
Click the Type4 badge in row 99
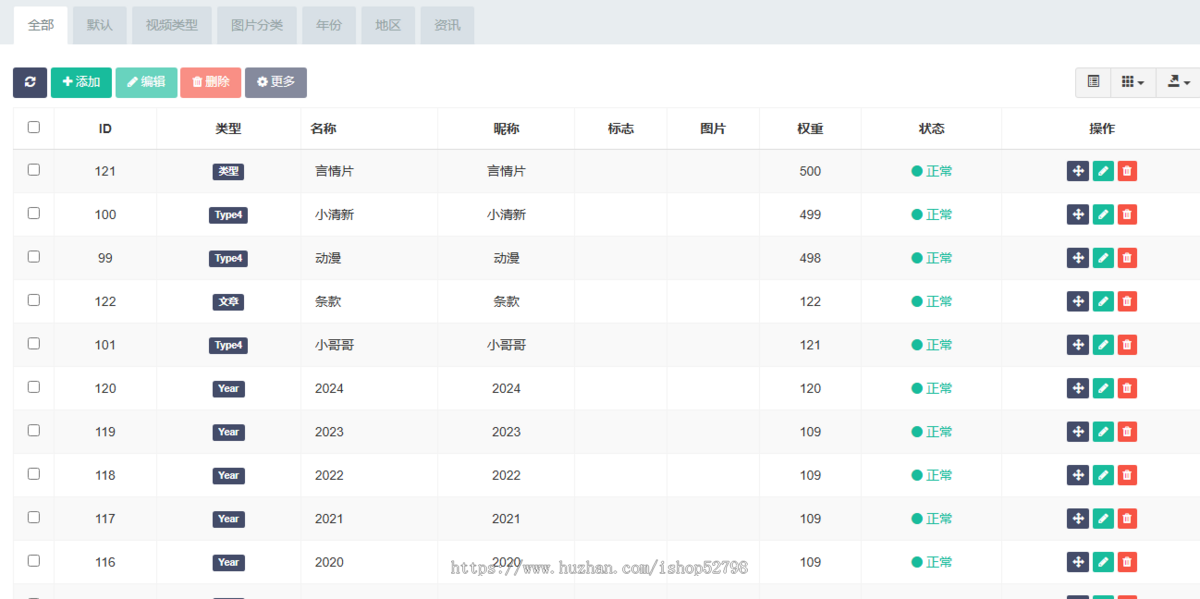click(x=228, y=258)
